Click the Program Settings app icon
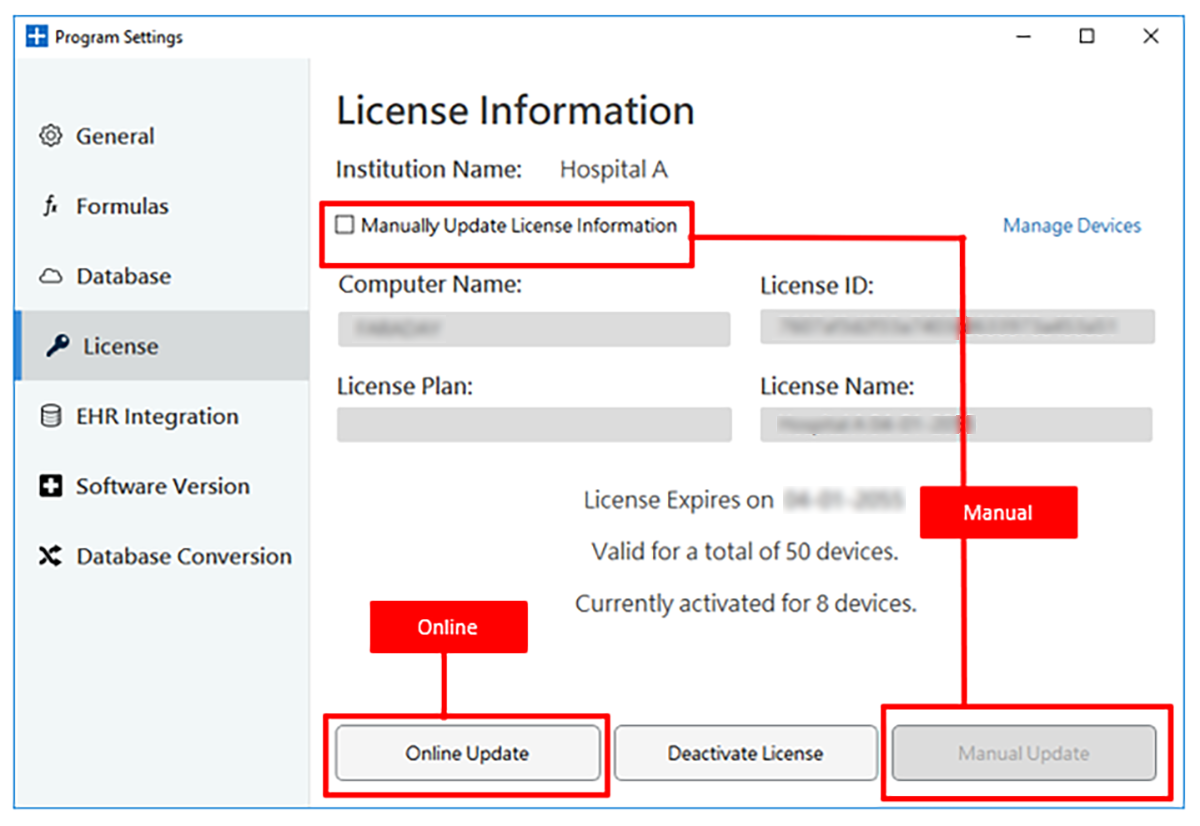The width and height of the screenshot is (1200, 826). tap(37, 37)
